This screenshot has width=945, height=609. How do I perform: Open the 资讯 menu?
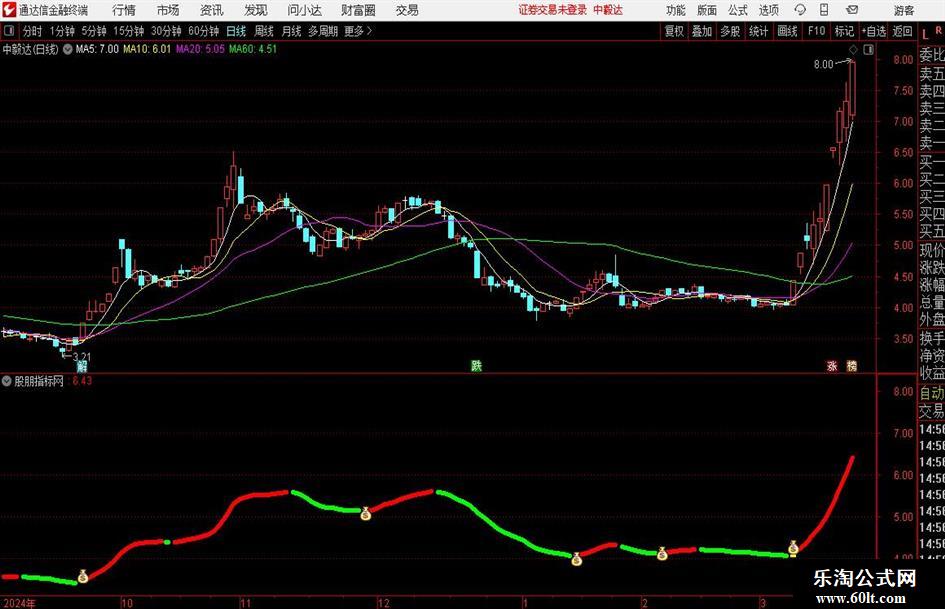coord(212,10)
